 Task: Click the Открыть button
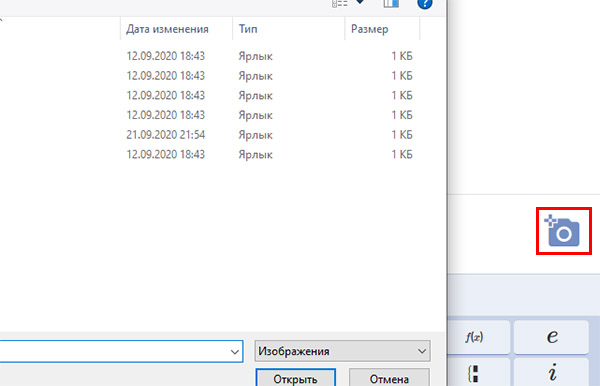296,378
